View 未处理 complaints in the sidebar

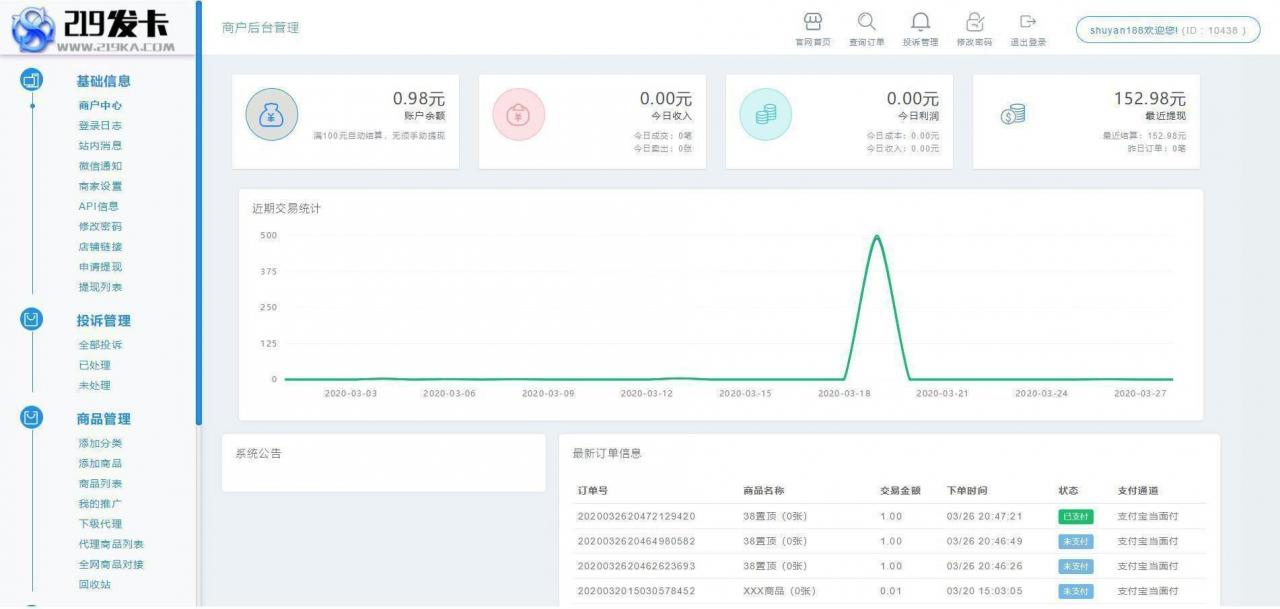click(x=94, y=385)
